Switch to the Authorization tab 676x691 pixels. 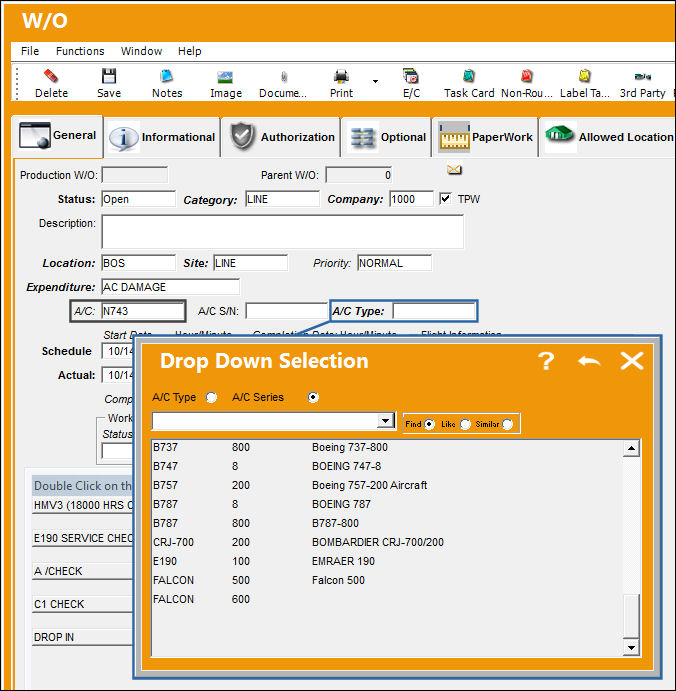(x=282, y=137)
